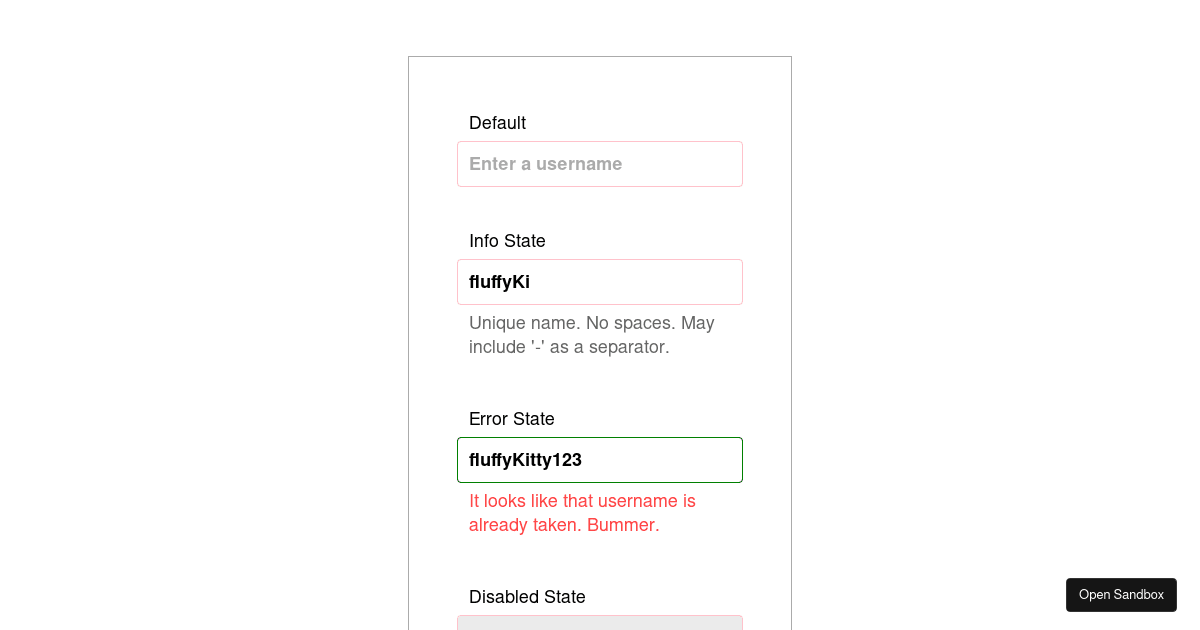The height and width of the screenshot is (630, 1200).
Task: Click the top edge of the form card
Action: 599,56
